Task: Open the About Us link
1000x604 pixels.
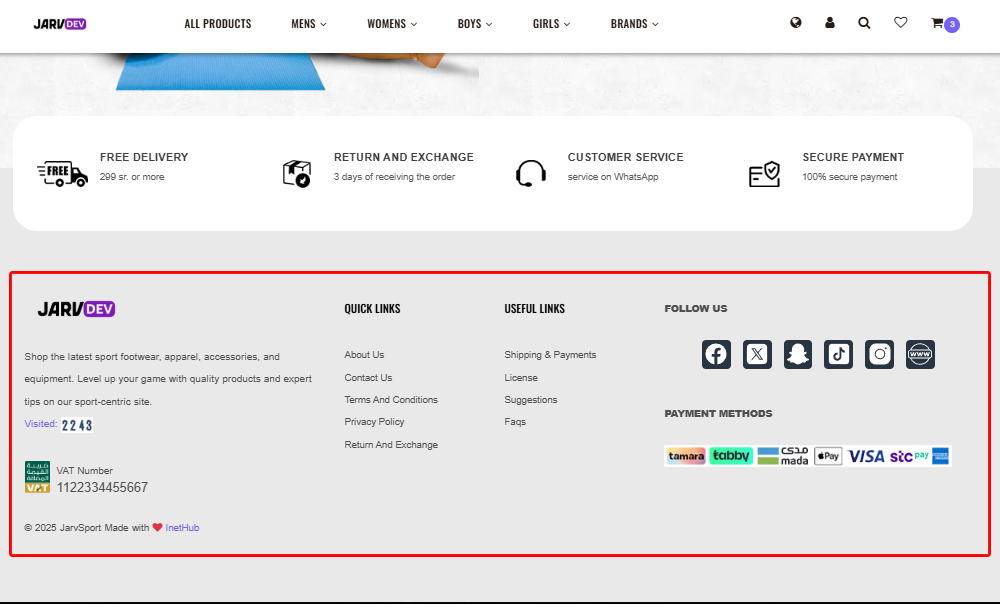Action: tap(364, 355)
